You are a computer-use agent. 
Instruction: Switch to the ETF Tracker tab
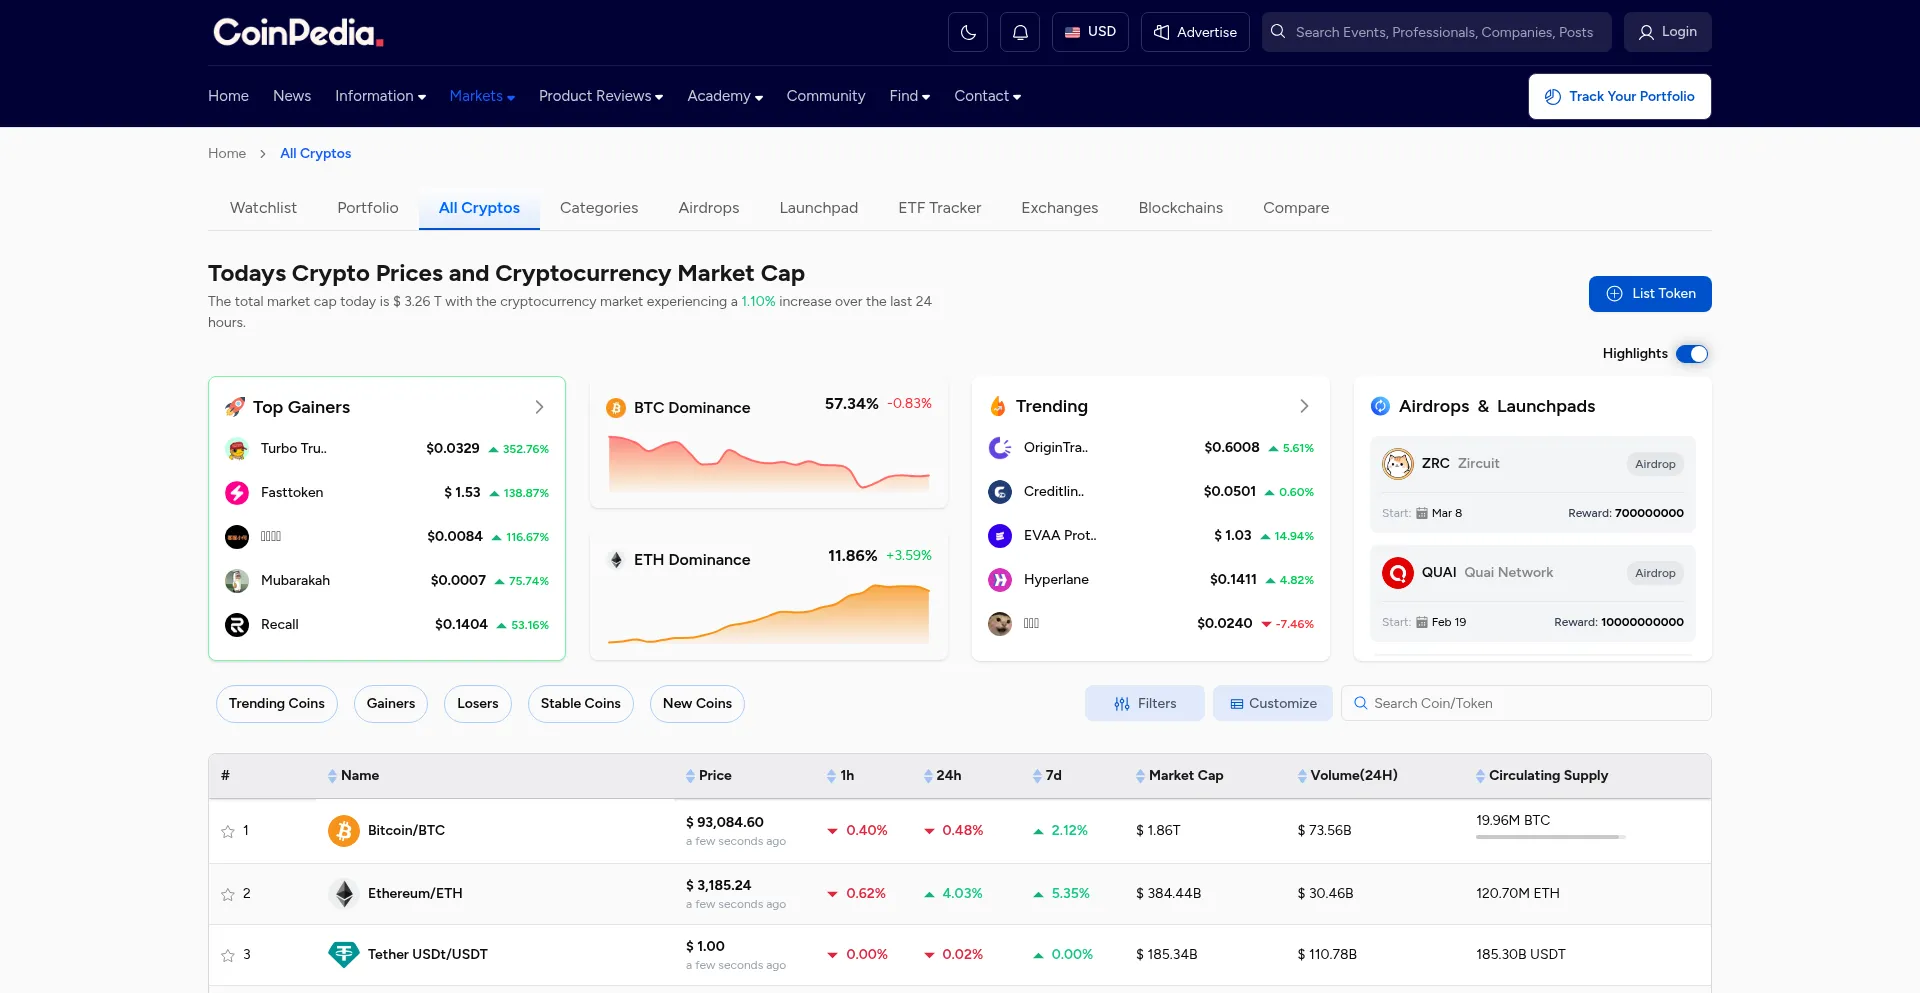pyautogui.click(x=939, y=208)
